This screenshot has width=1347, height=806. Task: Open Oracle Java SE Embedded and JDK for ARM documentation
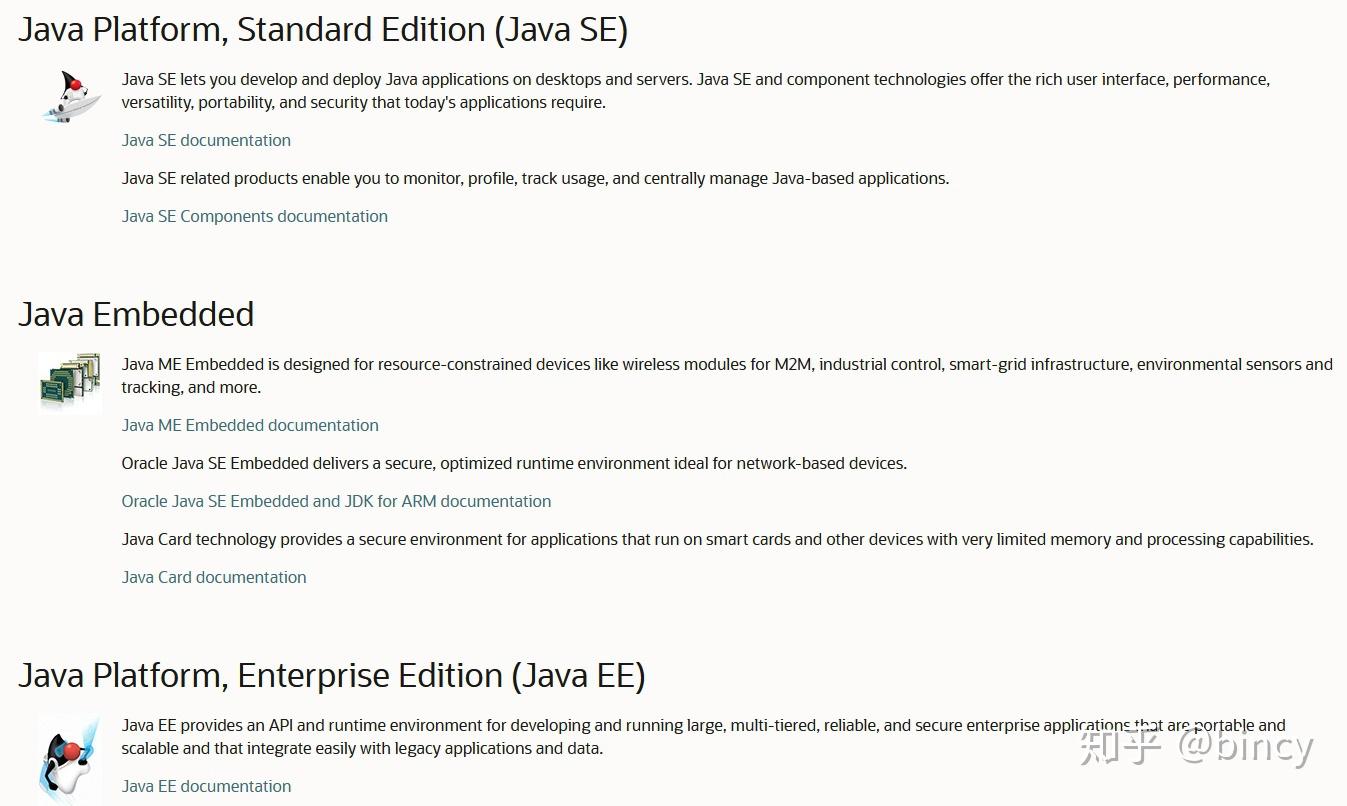pos(336,501)
